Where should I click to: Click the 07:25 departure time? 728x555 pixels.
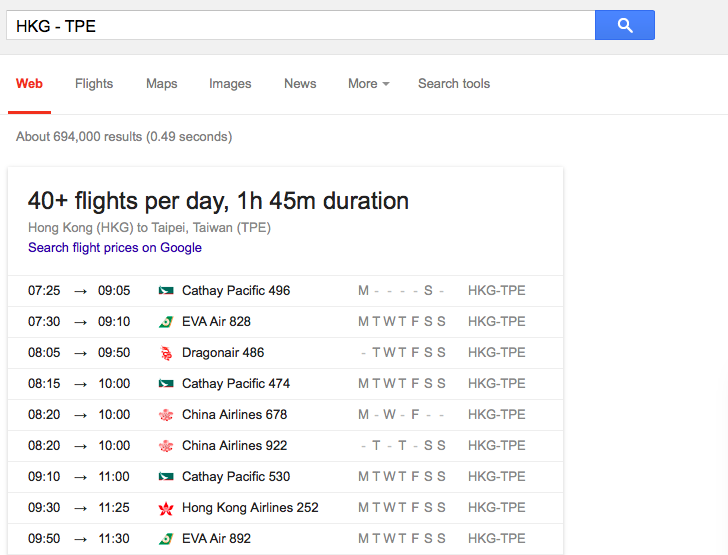44,291
